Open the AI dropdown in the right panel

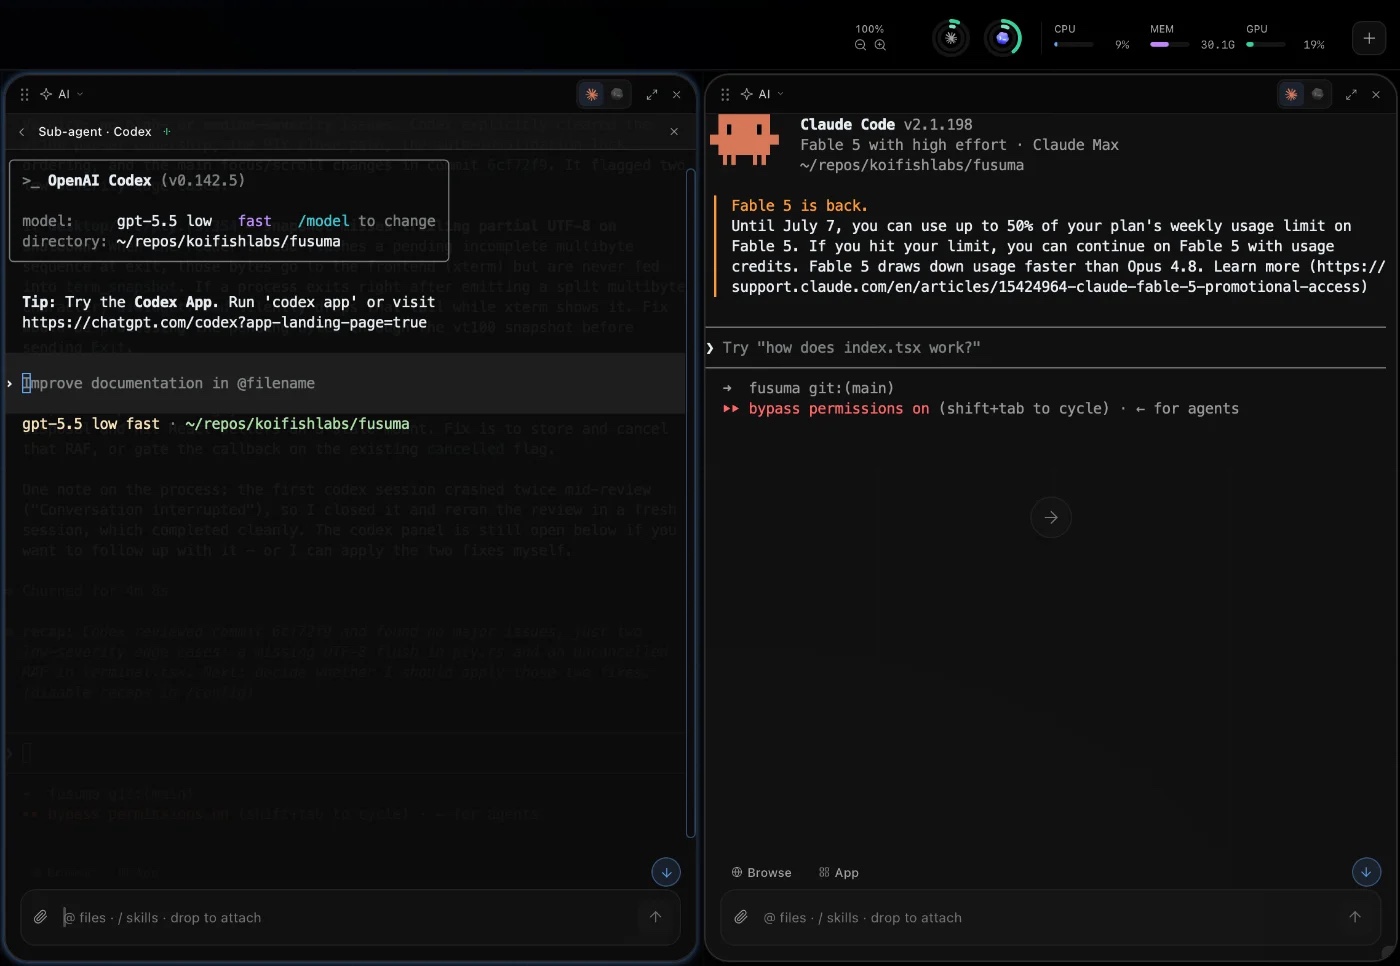coord(762,94)
